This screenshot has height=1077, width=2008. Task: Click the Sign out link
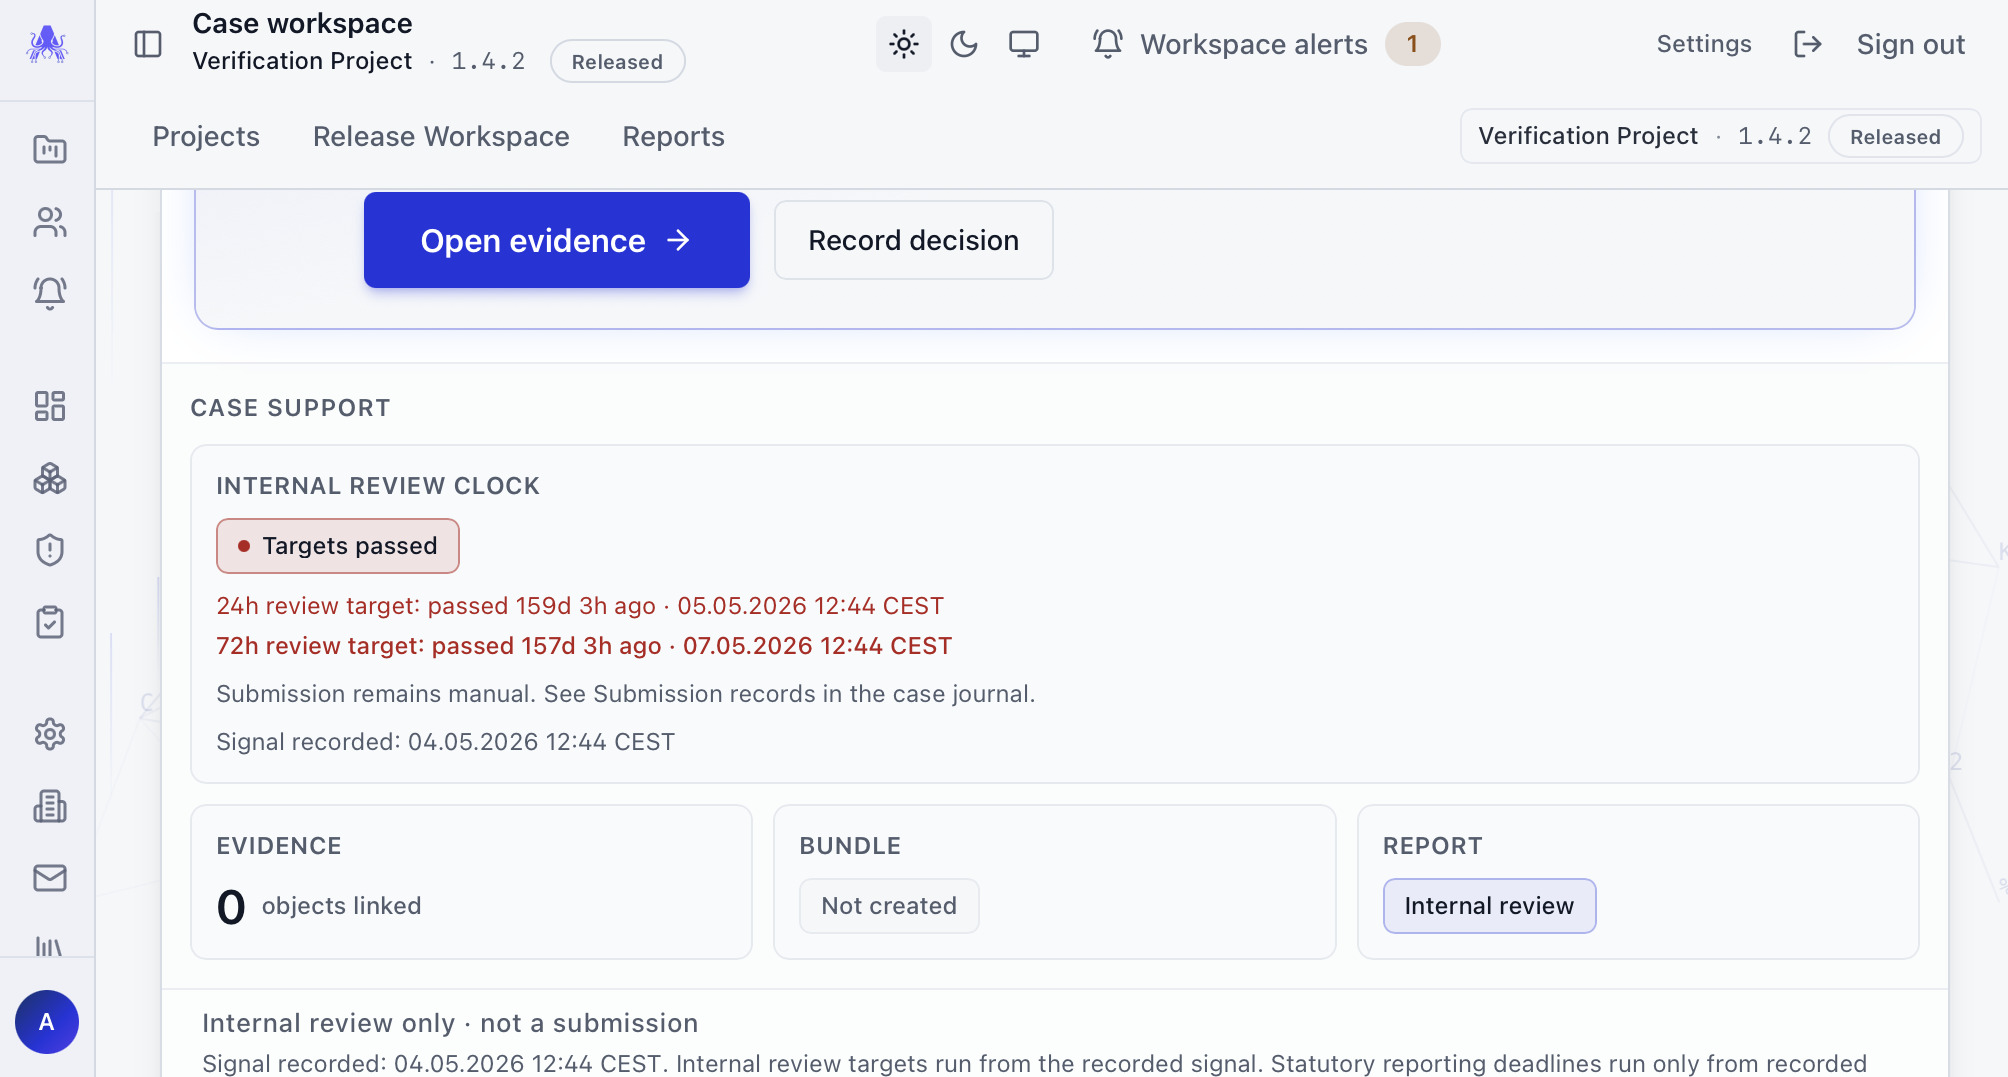pos(1911,44)
